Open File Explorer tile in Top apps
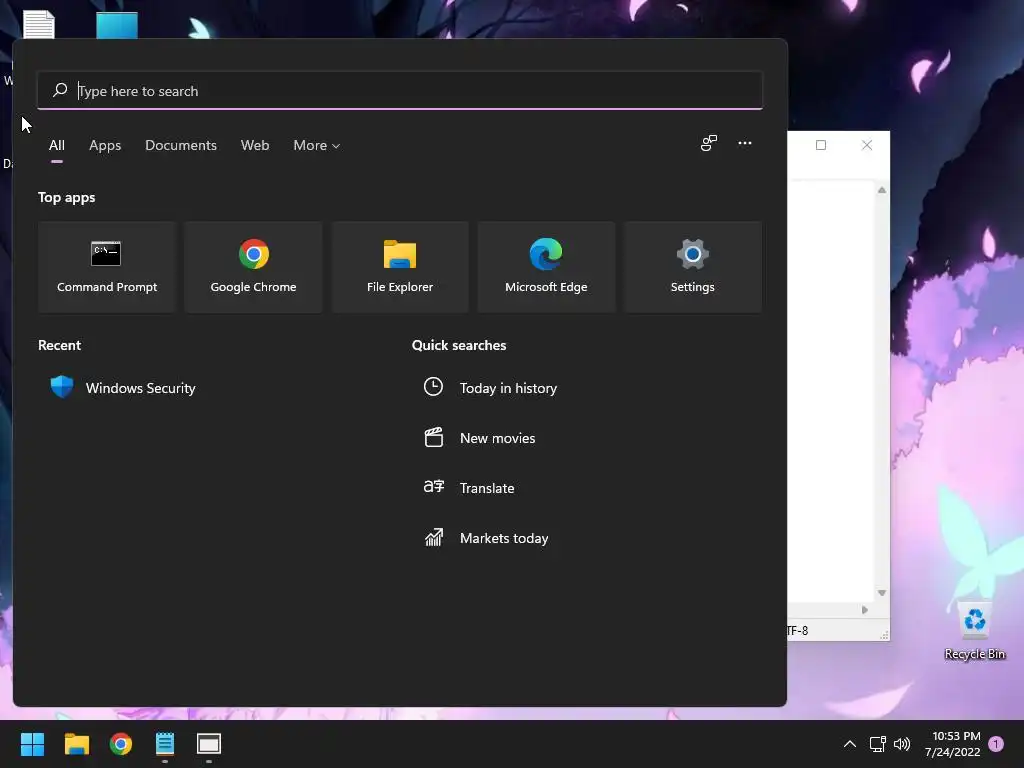 (x=400, y=266)
